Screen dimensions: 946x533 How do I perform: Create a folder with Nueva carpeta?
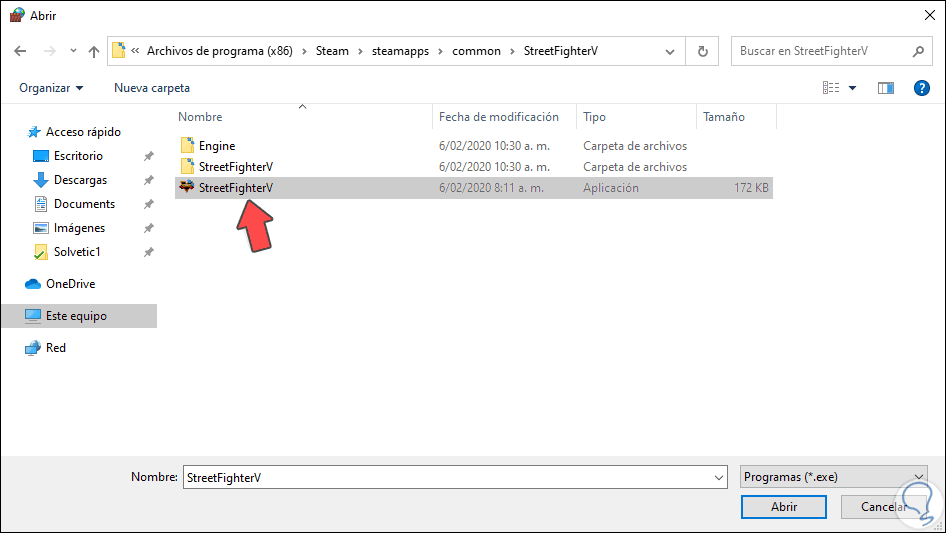[152, 88]
